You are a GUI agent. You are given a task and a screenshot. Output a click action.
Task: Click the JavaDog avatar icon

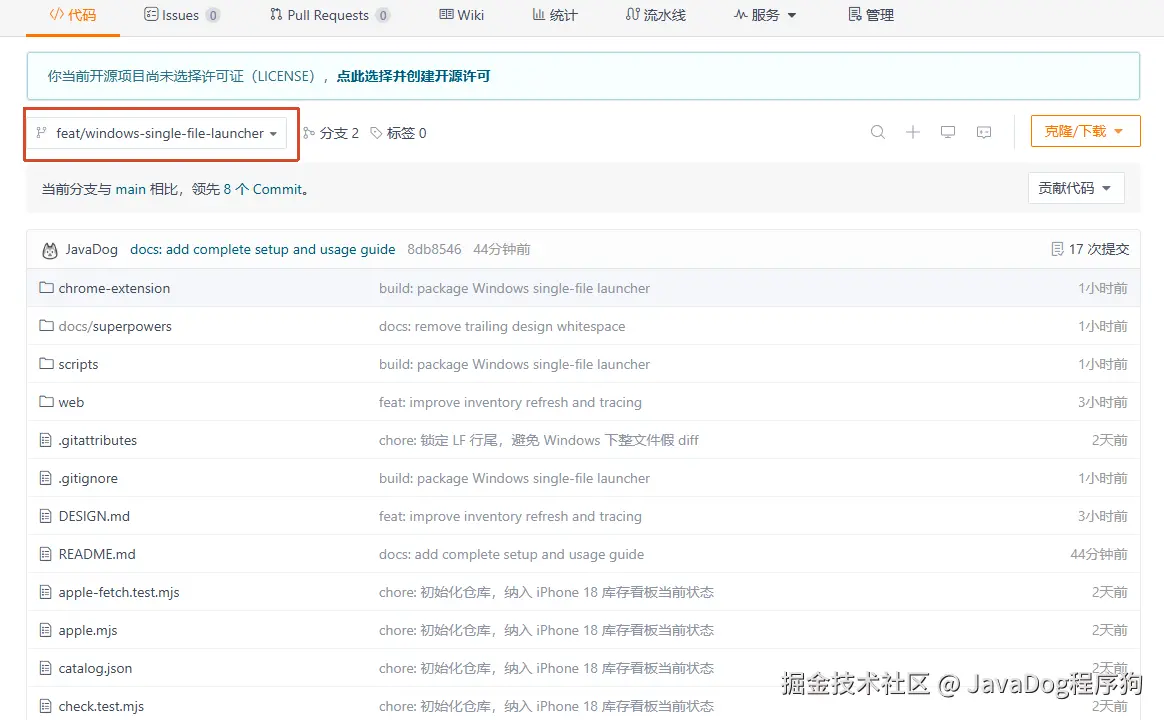50,250
